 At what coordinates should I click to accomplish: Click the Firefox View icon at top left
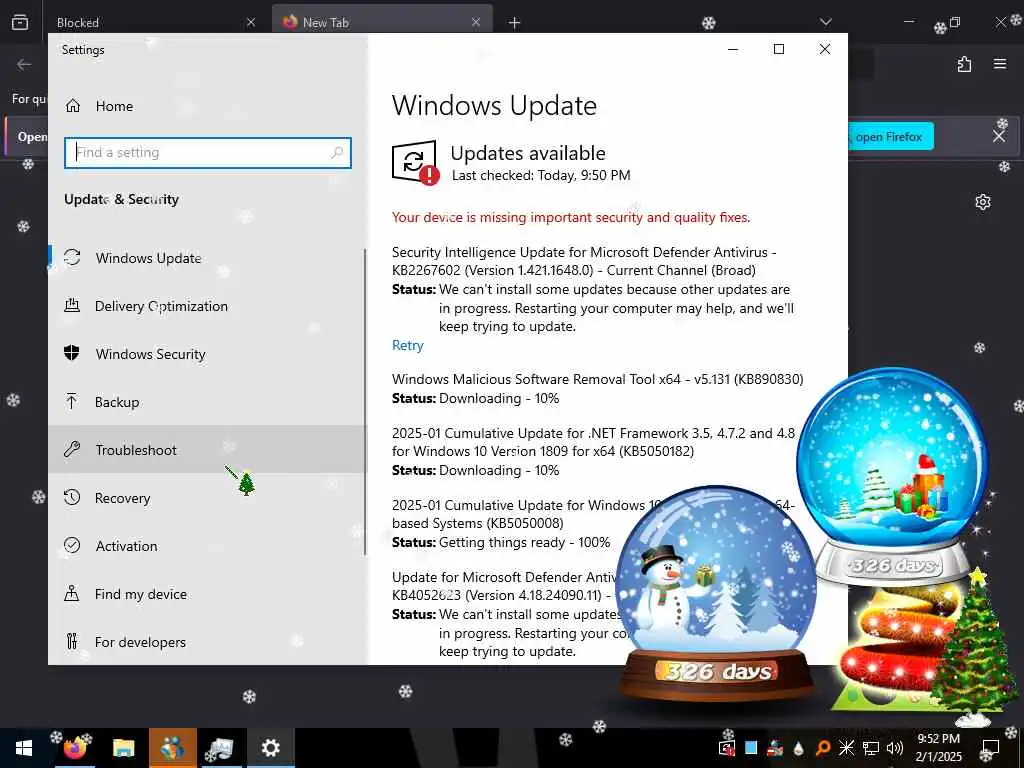click(20, 22)
